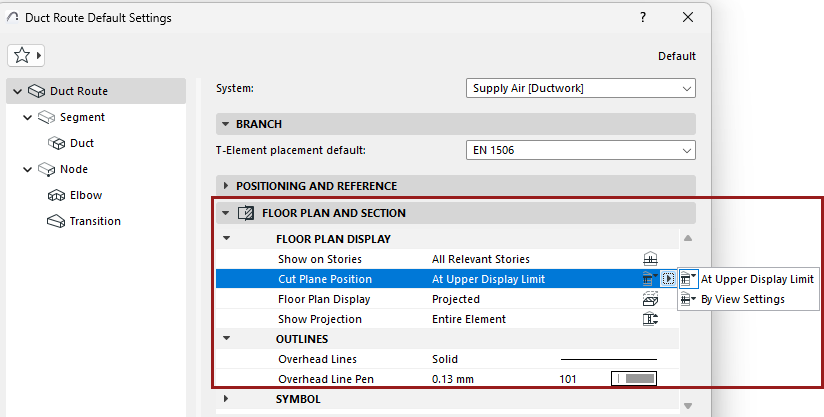The image size is (824, 417).
Task: Close the Duct Route Default Settings dialog
Action: pyautogui.click(x=688, y=17)
